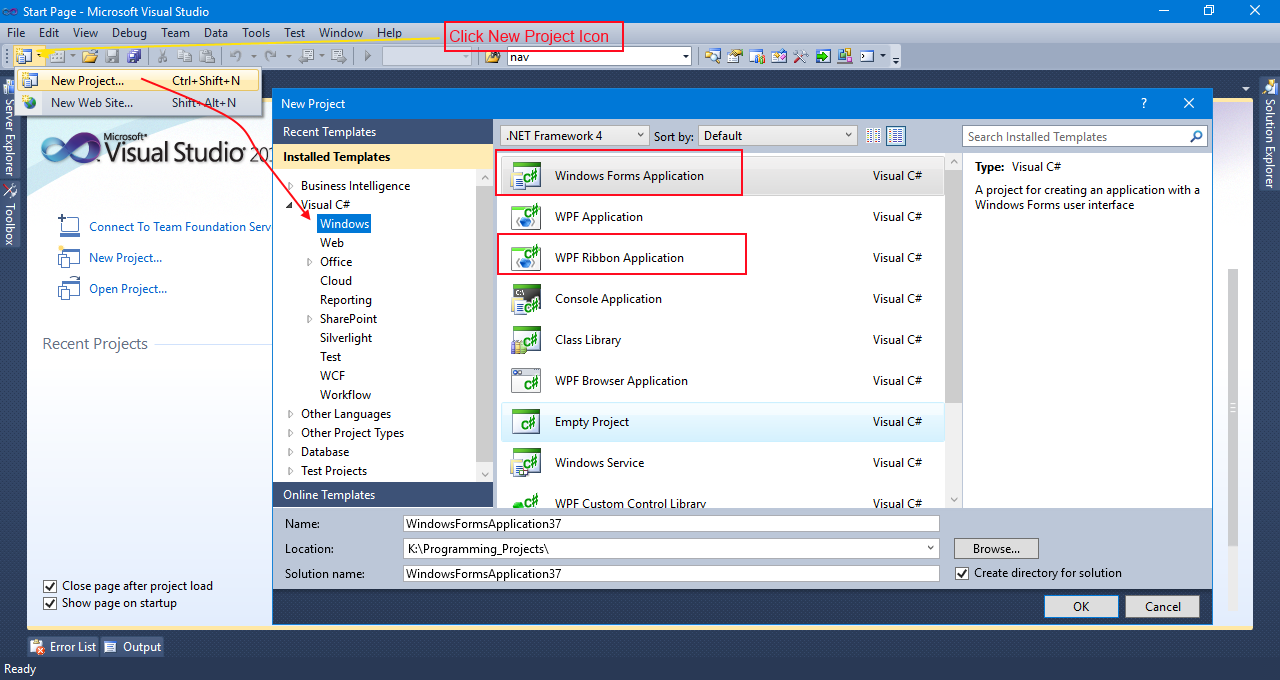Screen dimensions: 1280x680
Task: Click the project Name input field
Action: point(671,523)
